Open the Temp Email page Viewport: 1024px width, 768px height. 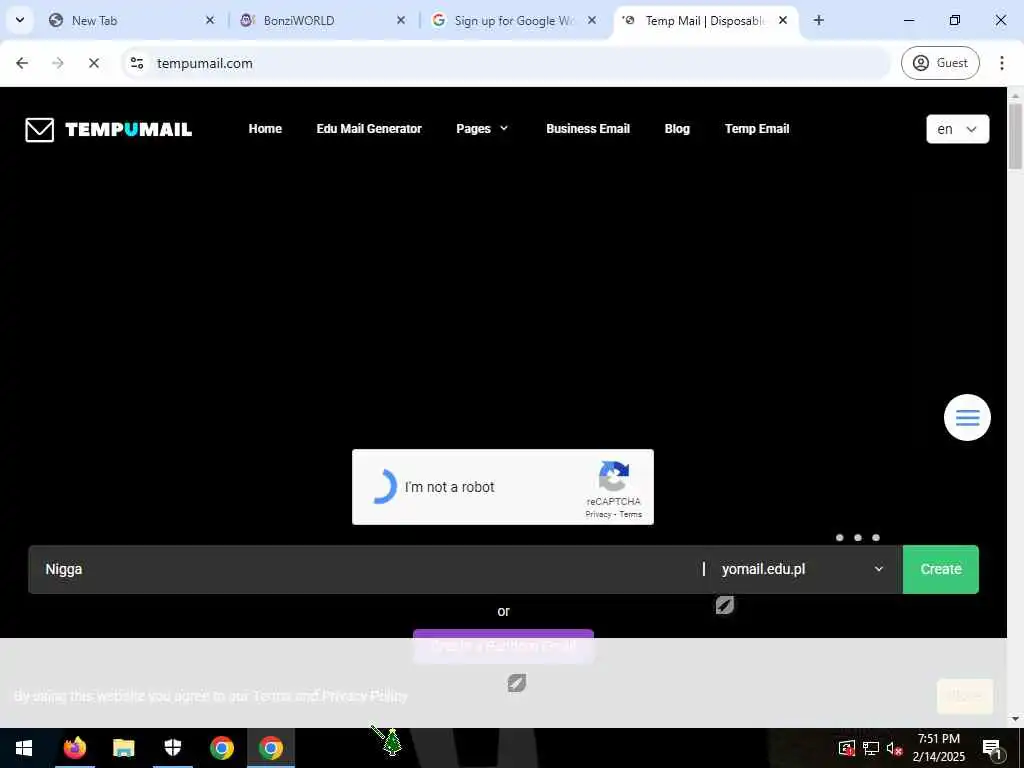[x=757, y=129]
